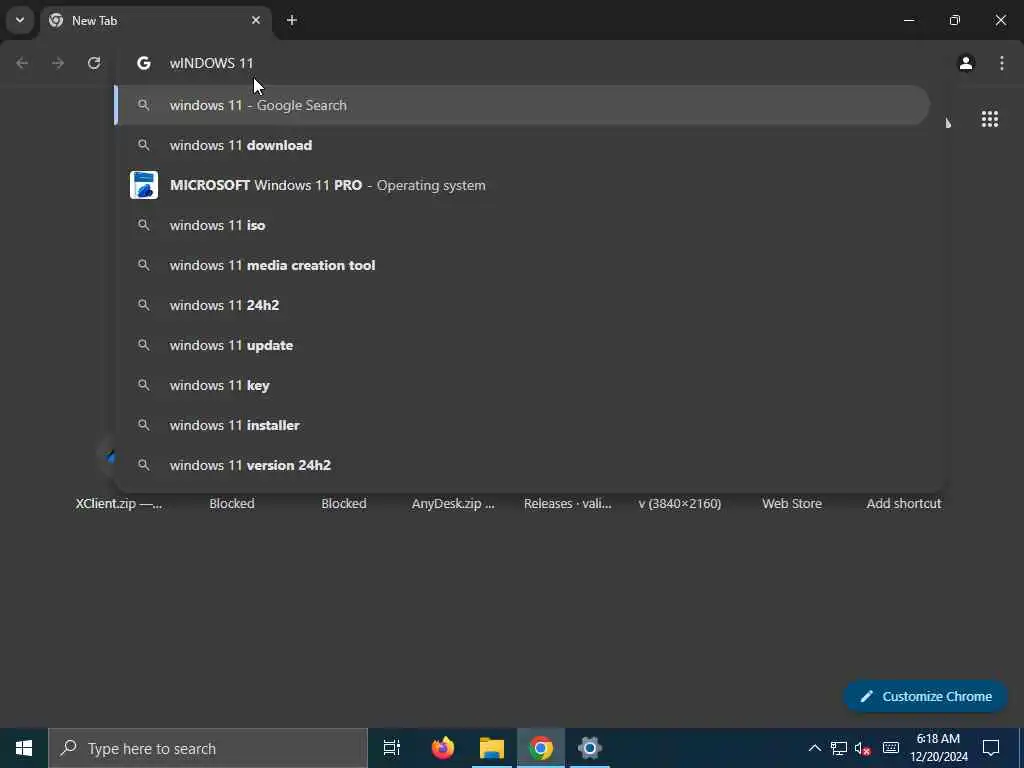Open the clock showing 6:18 AM
The height and width of the screenshot is (768, 1024).
click(938, 748)
